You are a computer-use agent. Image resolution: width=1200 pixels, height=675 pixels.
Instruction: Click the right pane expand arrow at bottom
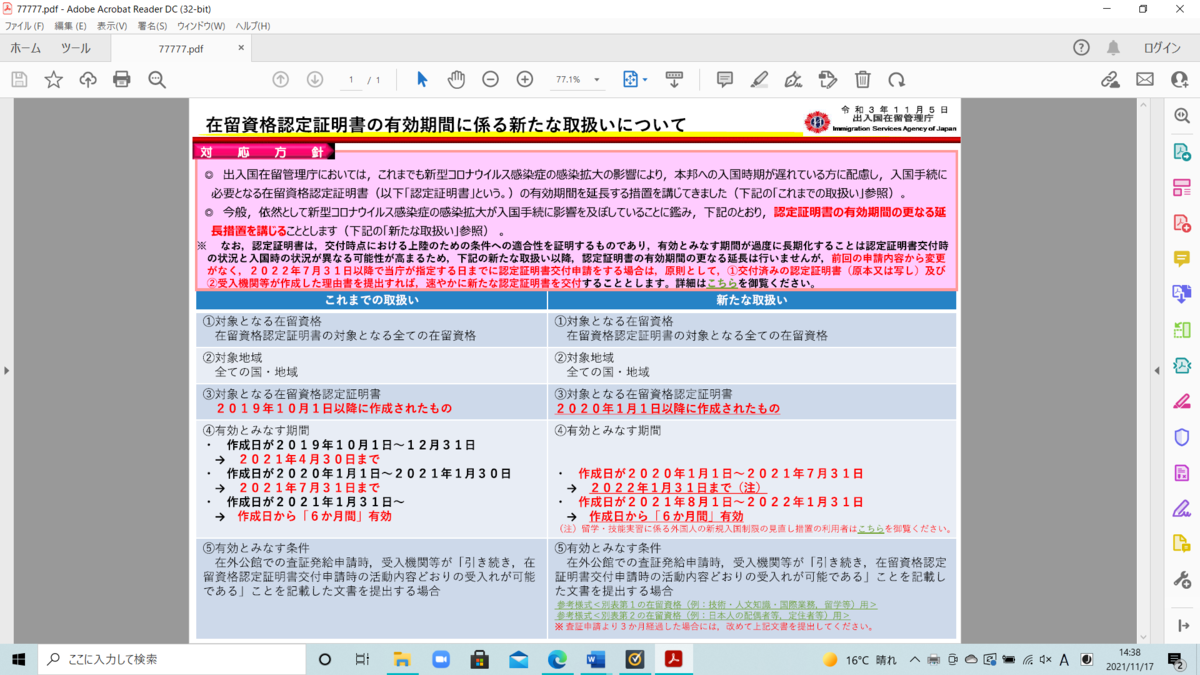click(x=1181, y=625)
